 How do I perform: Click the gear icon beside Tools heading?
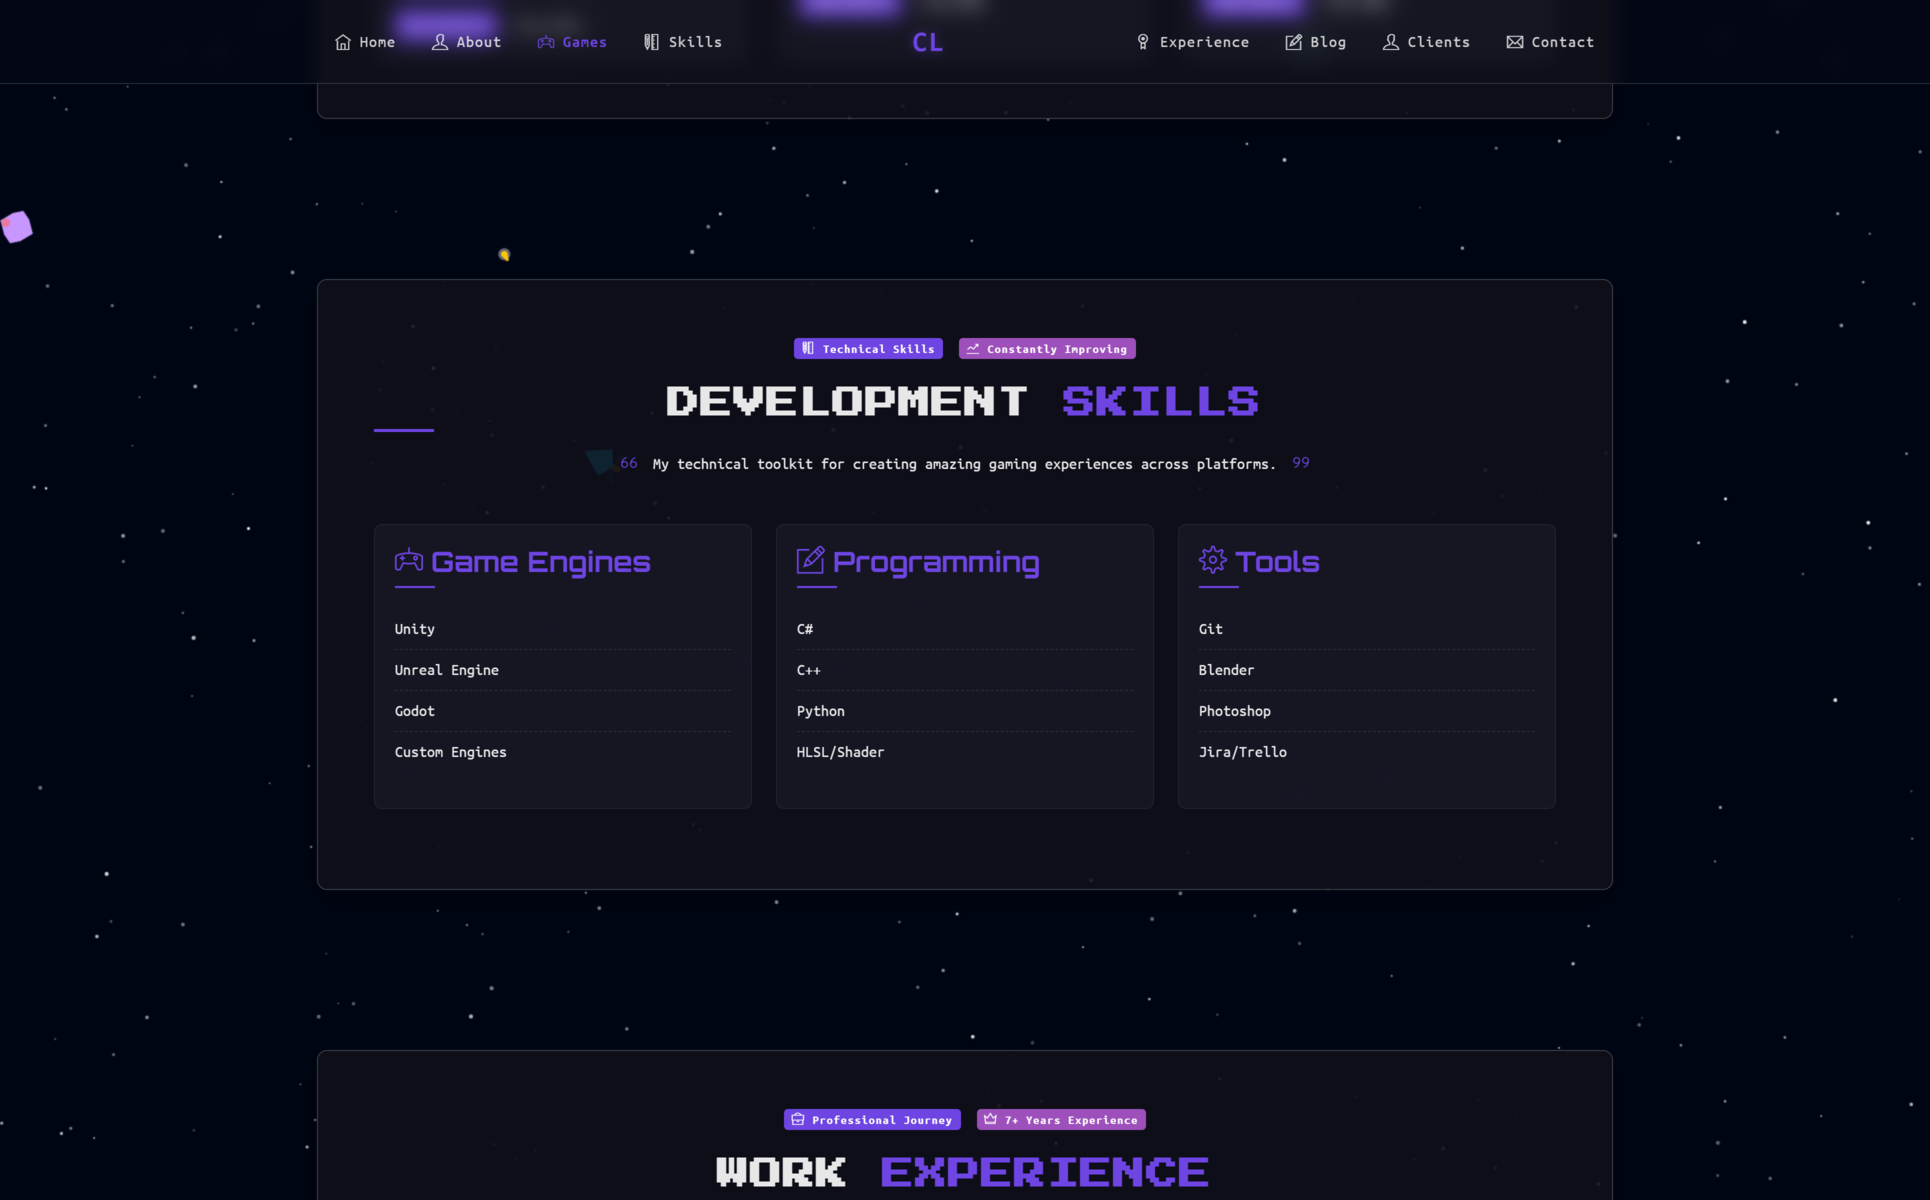1213,560
